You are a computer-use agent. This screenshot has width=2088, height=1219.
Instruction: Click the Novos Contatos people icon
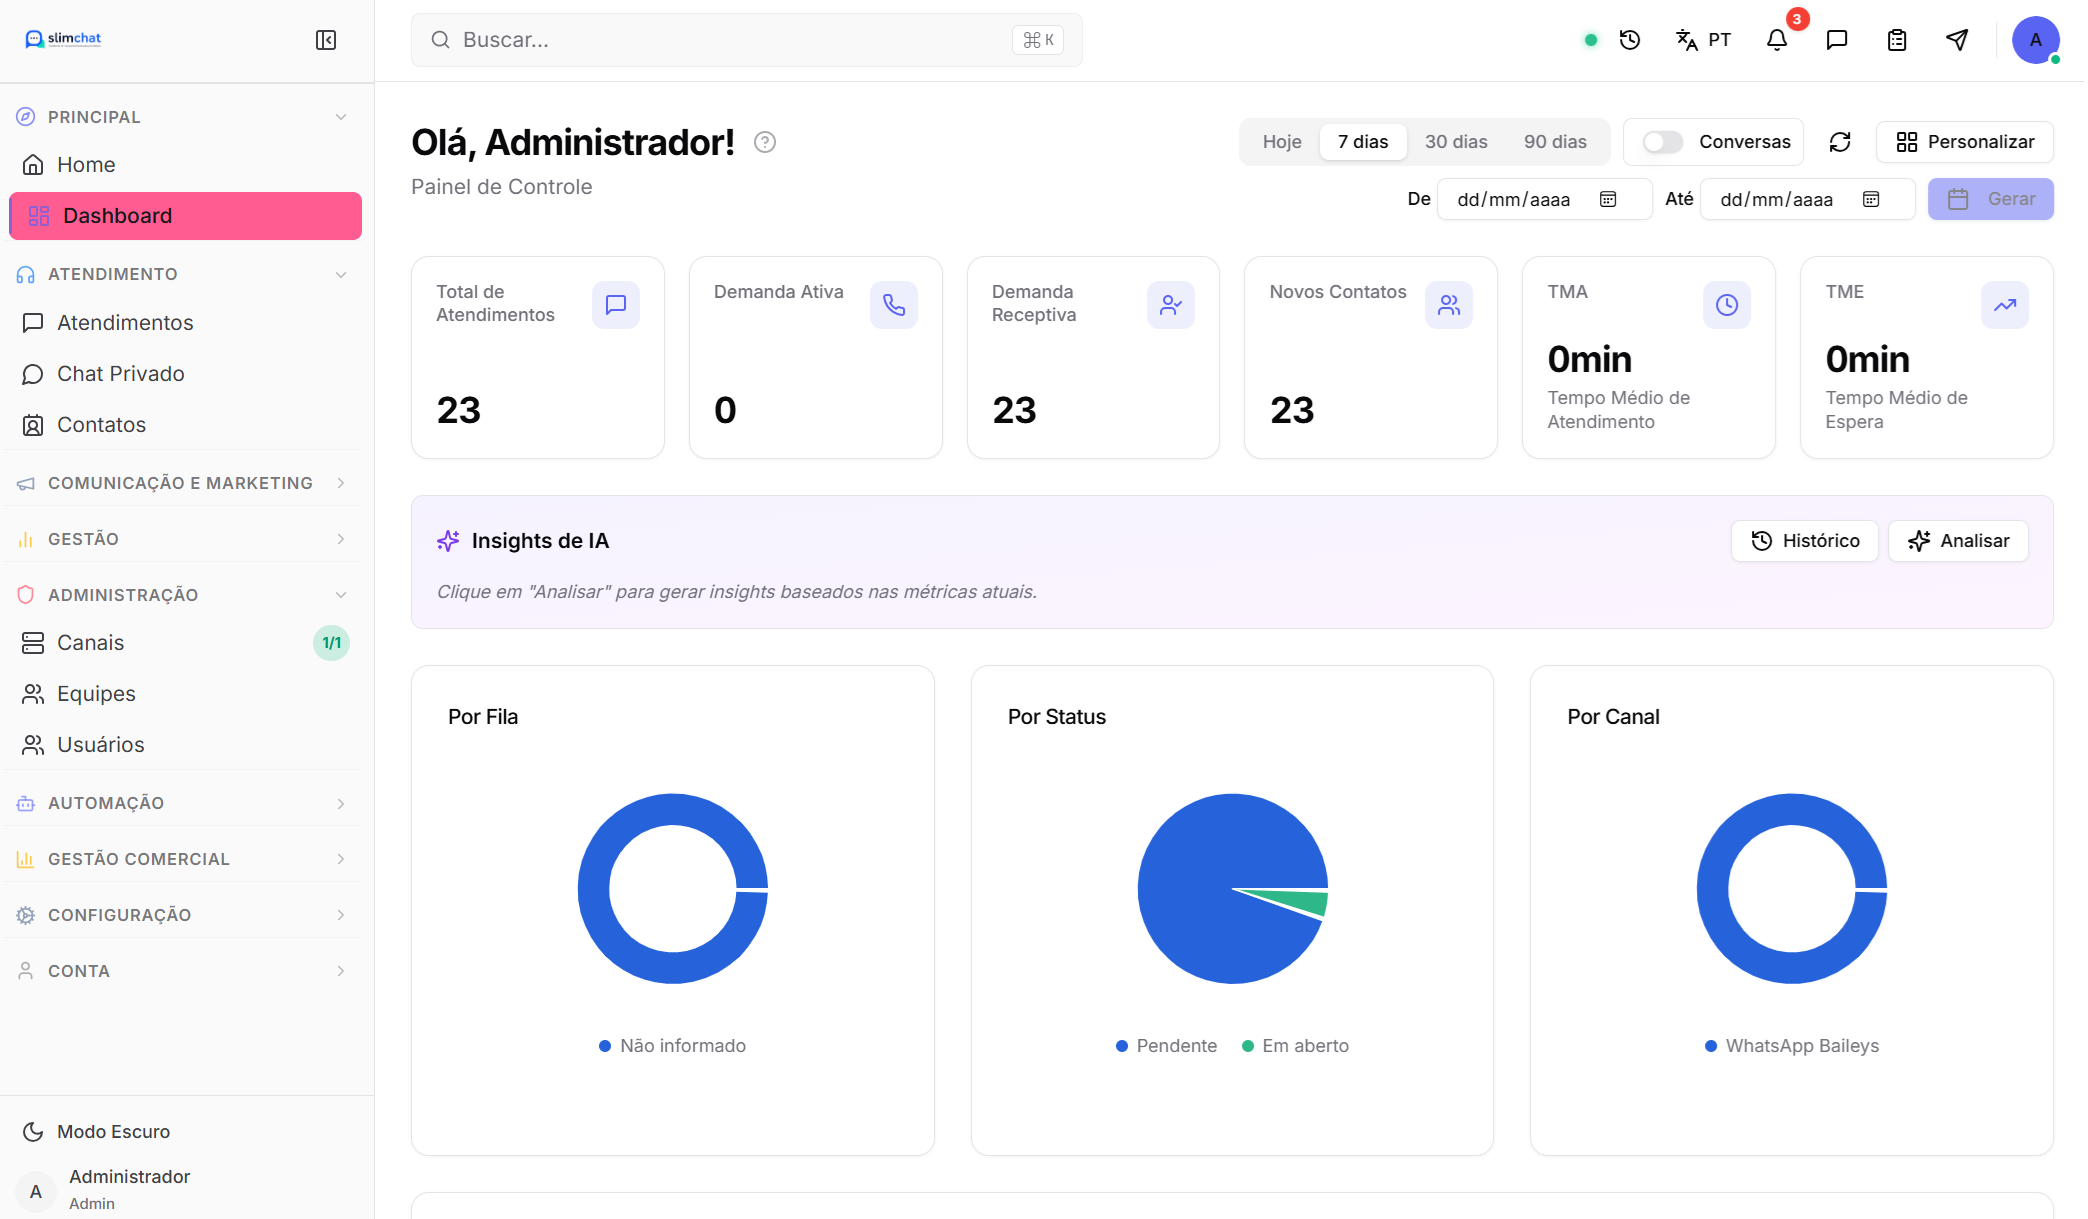(x=1449, y=305)
